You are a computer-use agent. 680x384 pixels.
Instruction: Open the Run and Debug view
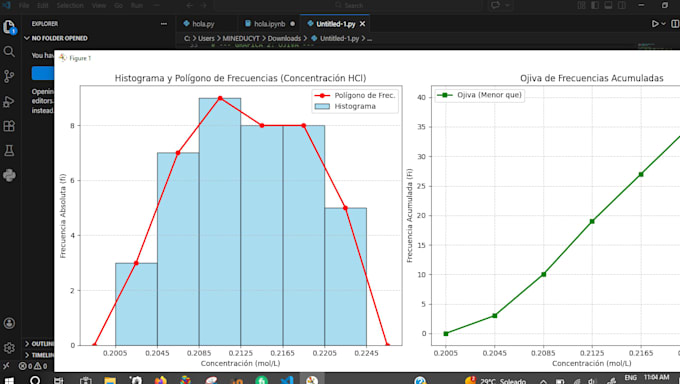click(9, 102)
